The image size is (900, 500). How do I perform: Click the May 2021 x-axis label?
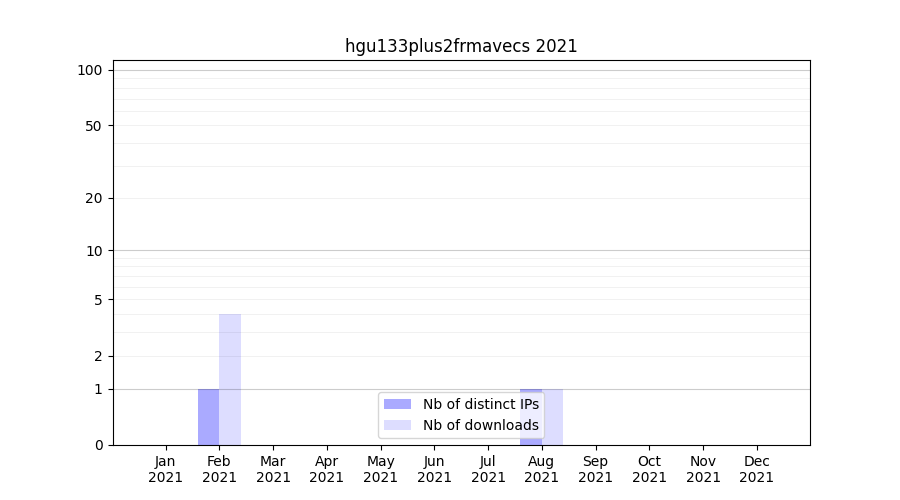(381, 469)
